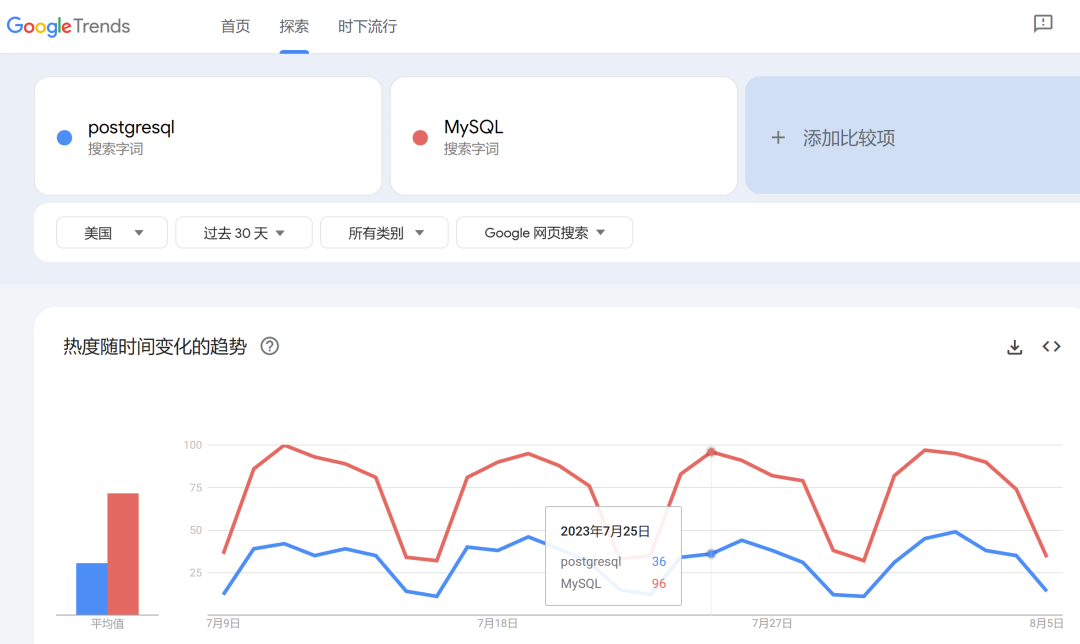The image size is (1080, 644).
Task: Click the plus icon in 添加比较项
Action: coord(778,138)
